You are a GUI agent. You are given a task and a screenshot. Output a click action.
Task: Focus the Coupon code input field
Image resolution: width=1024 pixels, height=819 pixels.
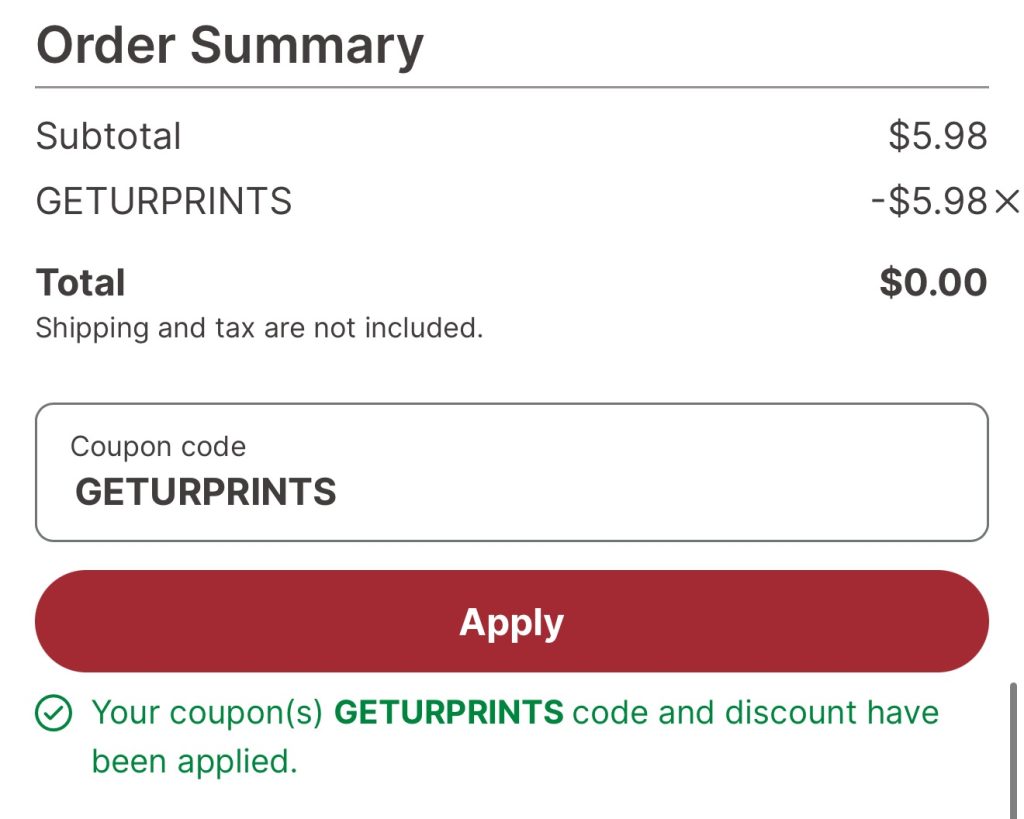pos(512,472)
